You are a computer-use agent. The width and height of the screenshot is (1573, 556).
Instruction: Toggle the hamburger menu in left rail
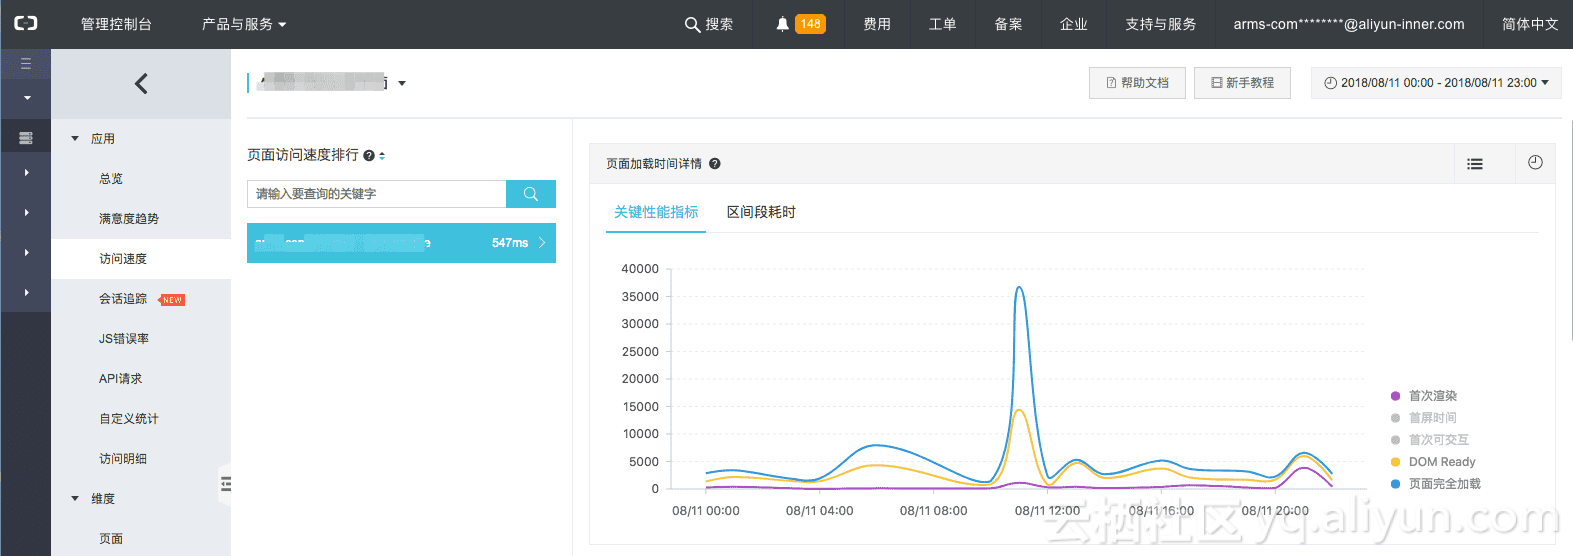(26, 63)
